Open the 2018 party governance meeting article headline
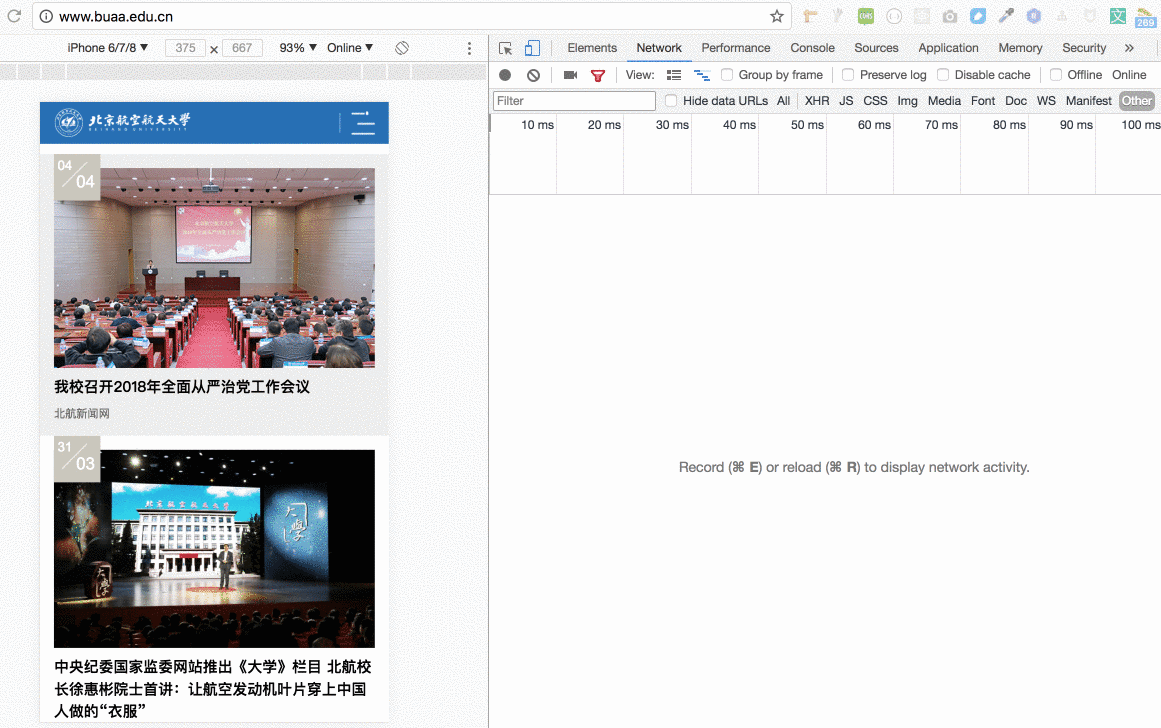The image size is (1161, 728). [182, 387]
